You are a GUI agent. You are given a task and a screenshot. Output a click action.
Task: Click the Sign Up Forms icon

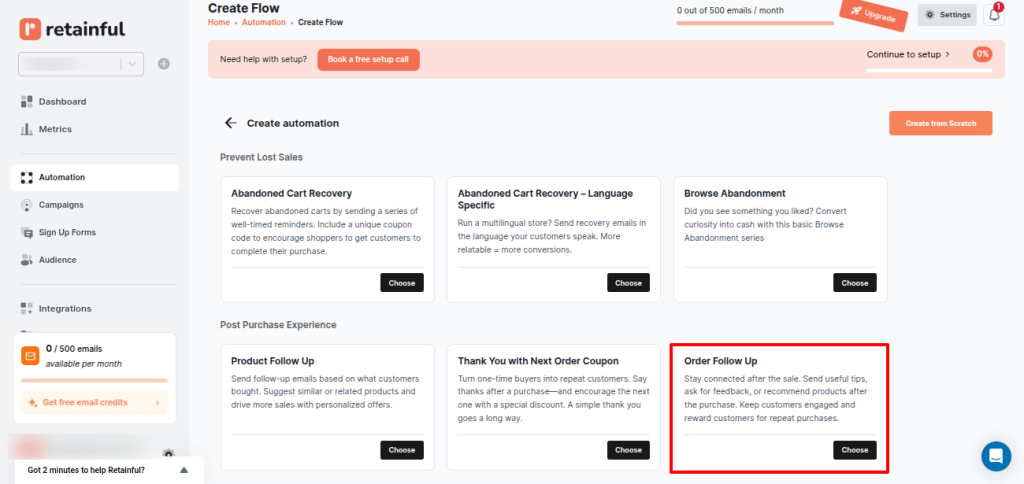point(27,233)
